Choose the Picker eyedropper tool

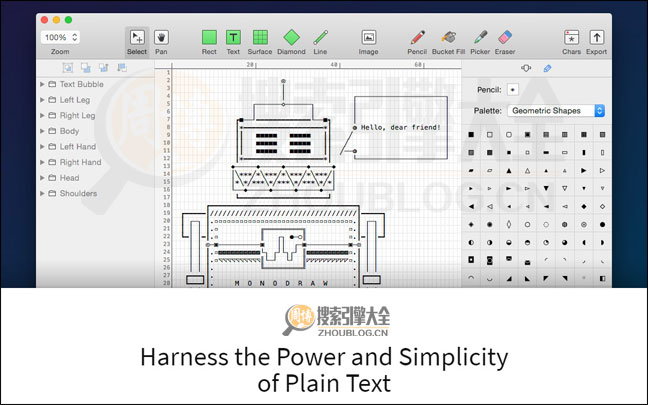pos(480,42)
